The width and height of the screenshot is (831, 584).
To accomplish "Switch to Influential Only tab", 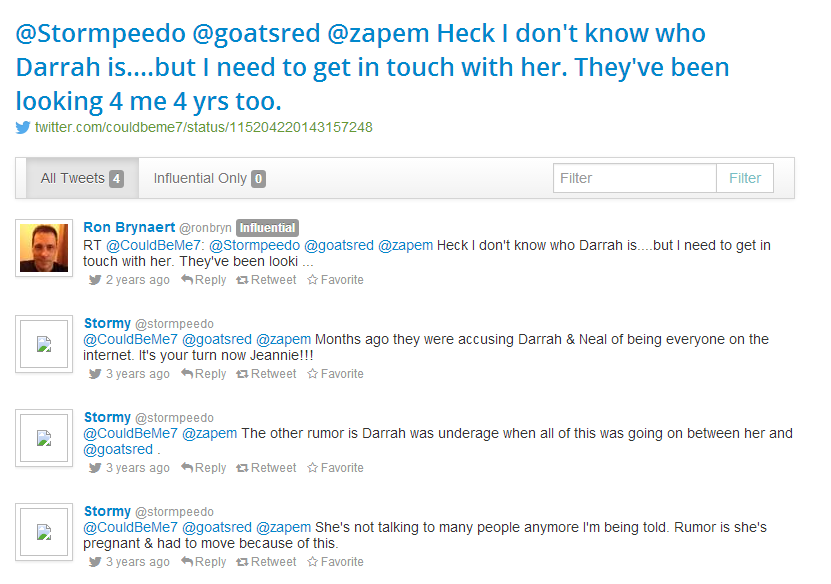I will point(208,178).
